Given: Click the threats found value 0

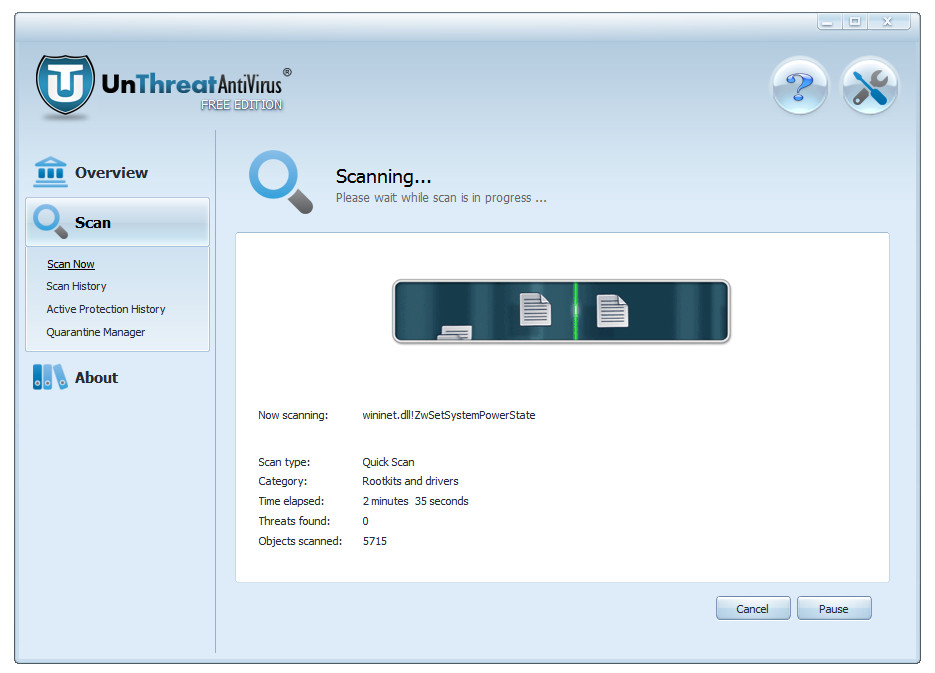Looking at the screenshot, I should coord(366,521).
